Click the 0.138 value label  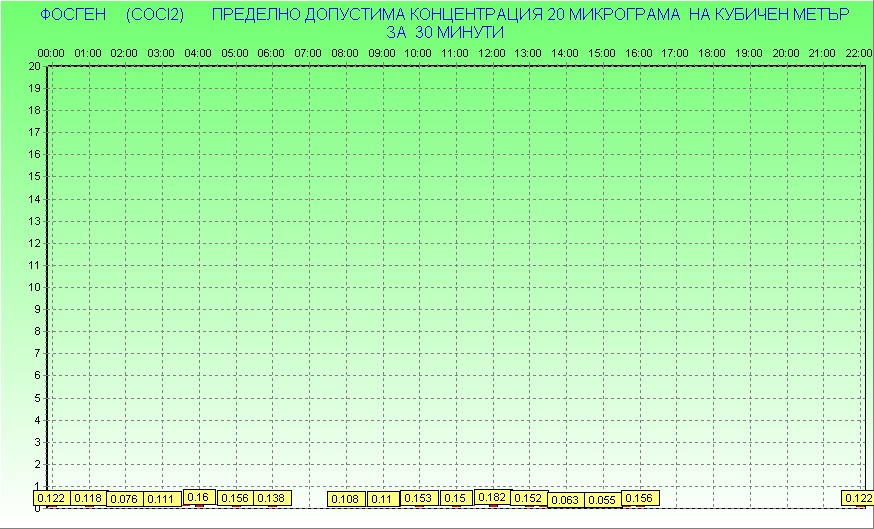pos(272,498)
